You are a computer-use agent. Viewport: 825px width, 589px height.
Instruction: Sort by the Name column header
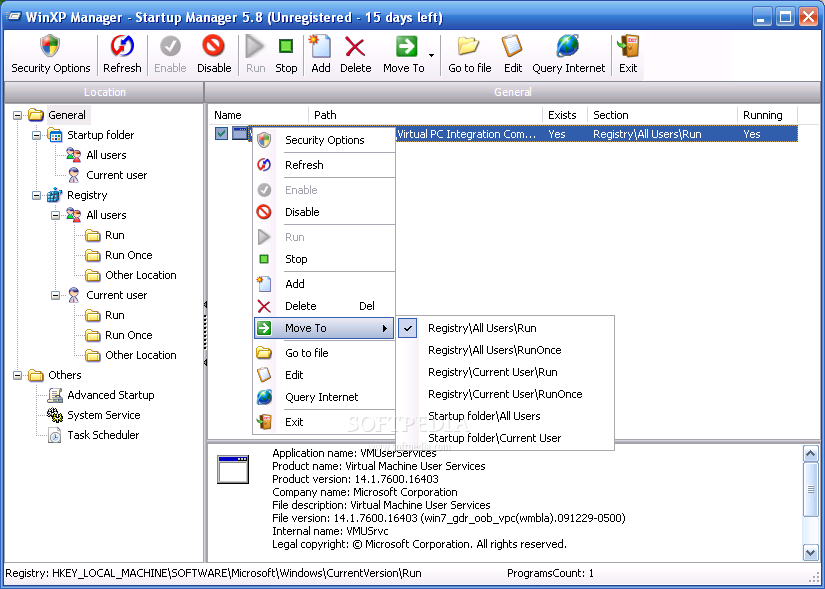258,115
